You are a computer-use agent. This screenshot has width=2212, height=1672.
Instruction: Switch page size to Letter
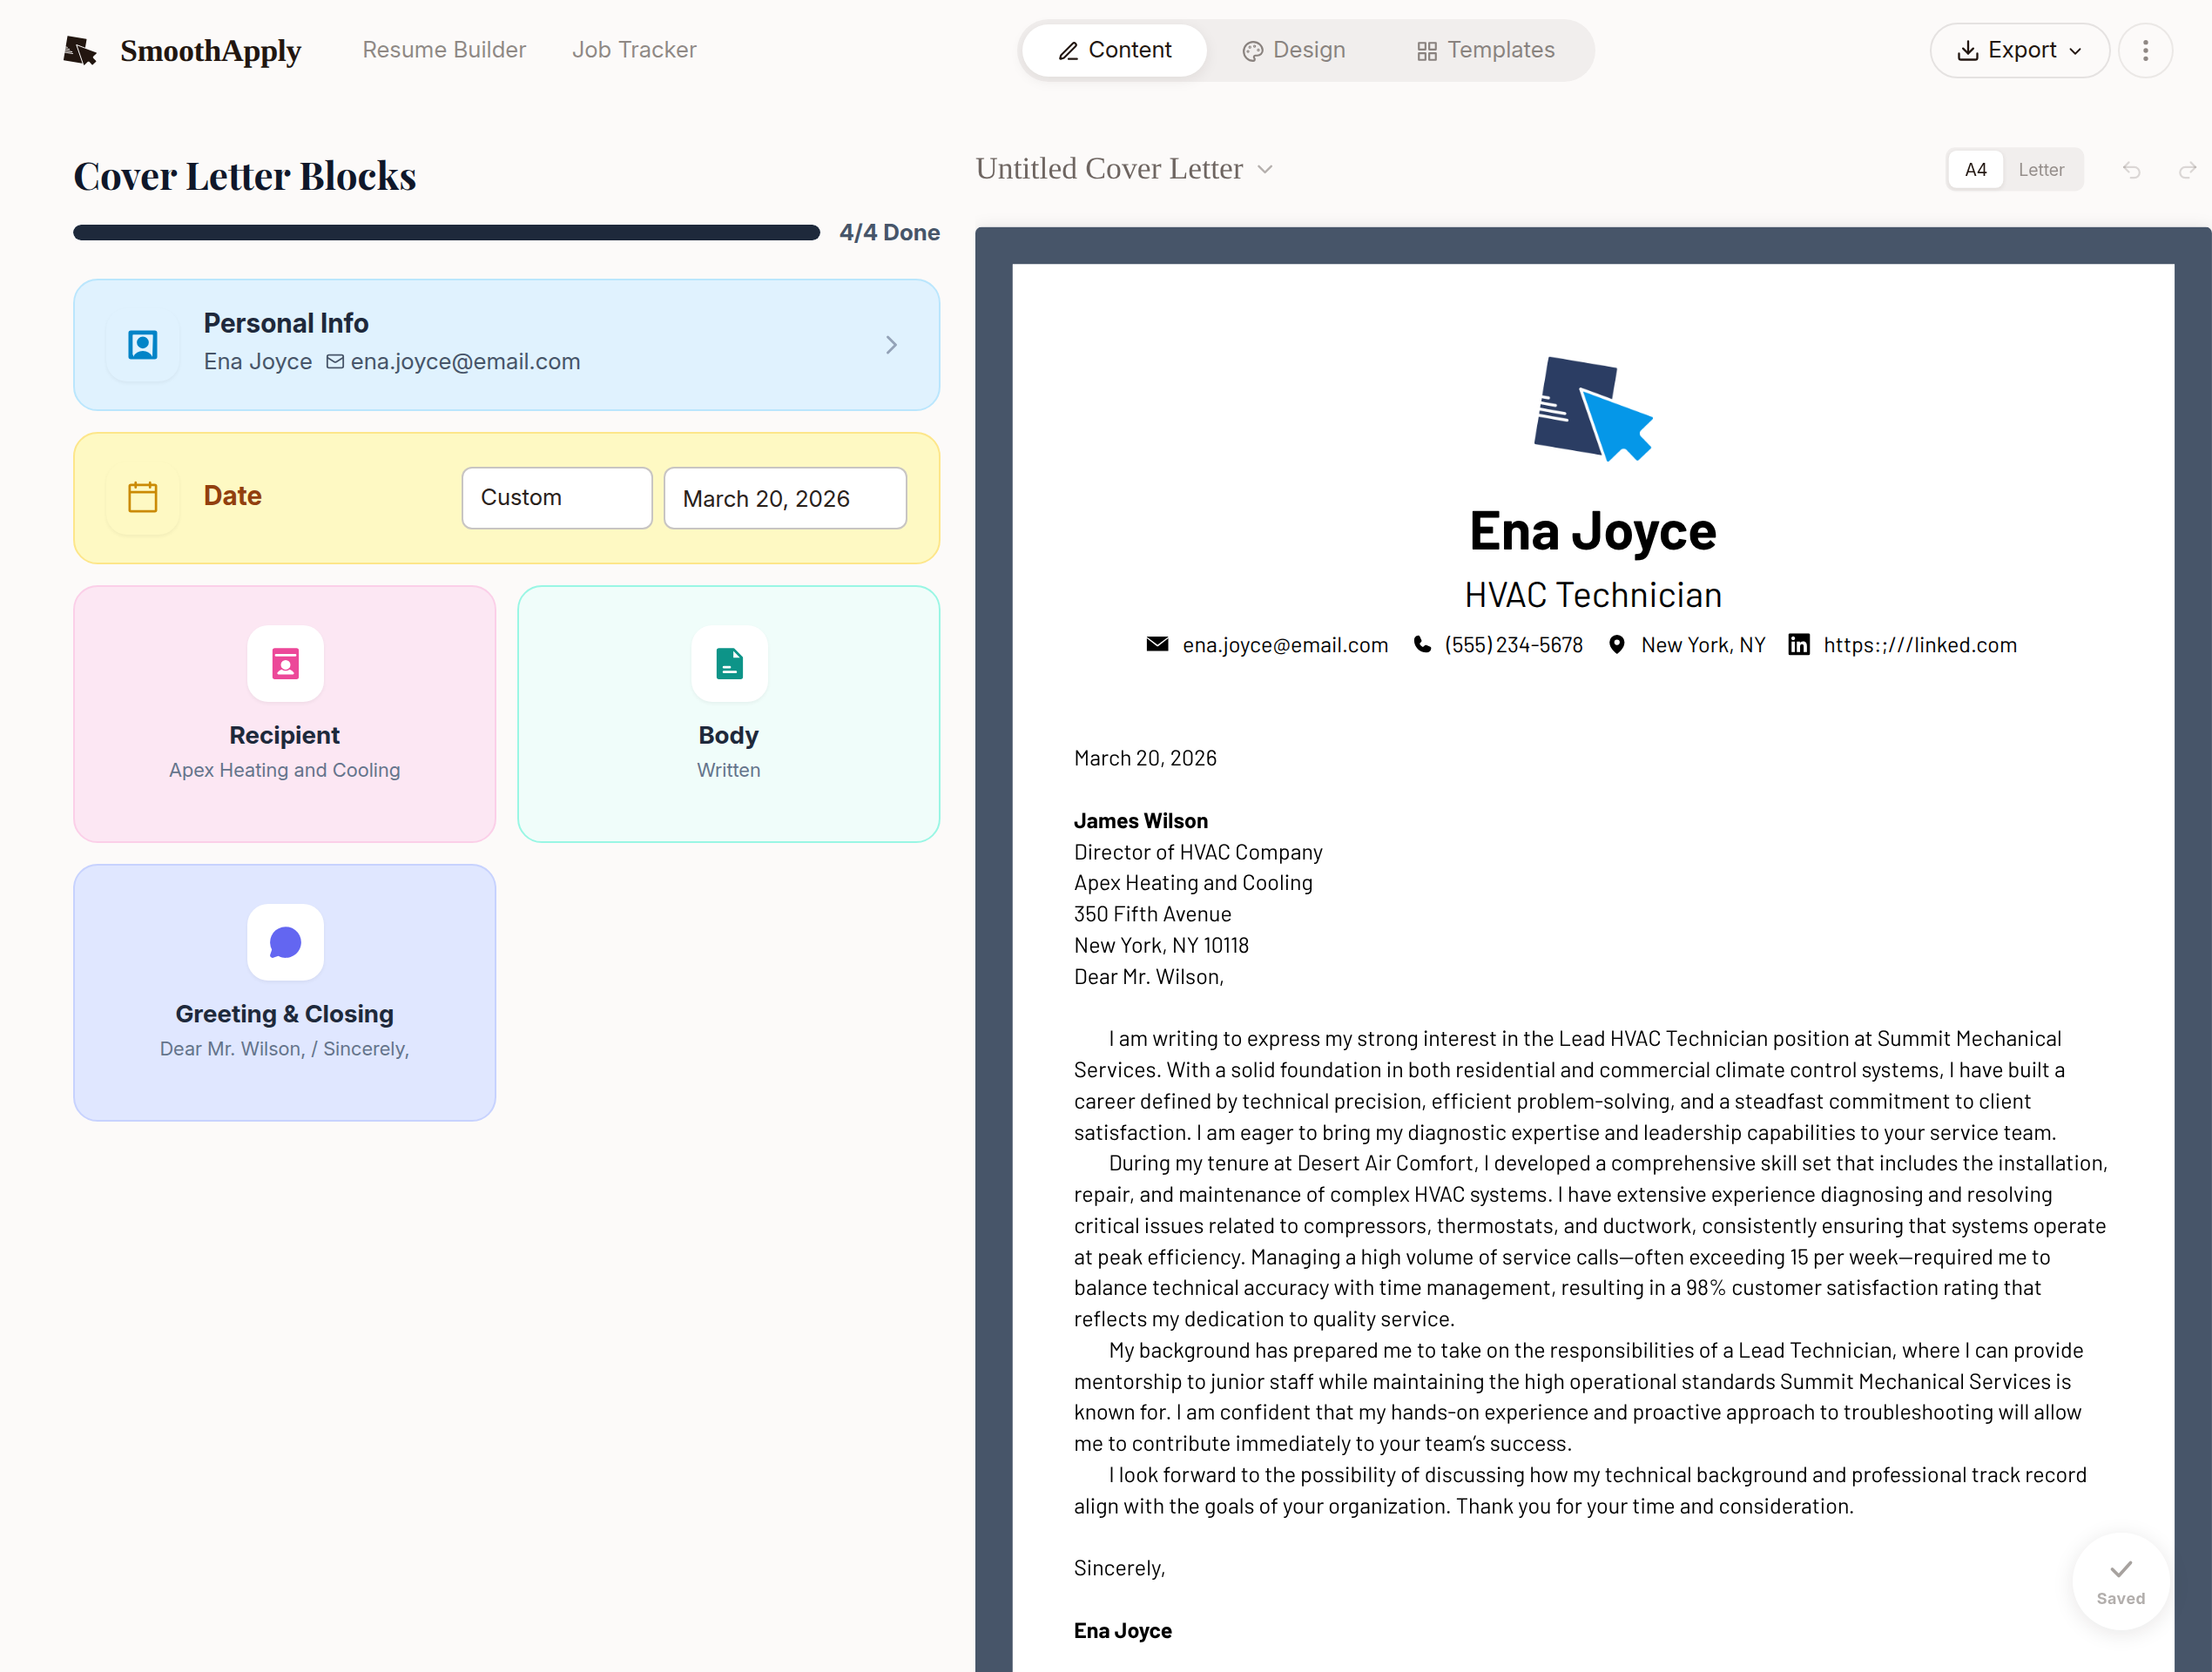pyautogui.click(x=2040, y=170)
